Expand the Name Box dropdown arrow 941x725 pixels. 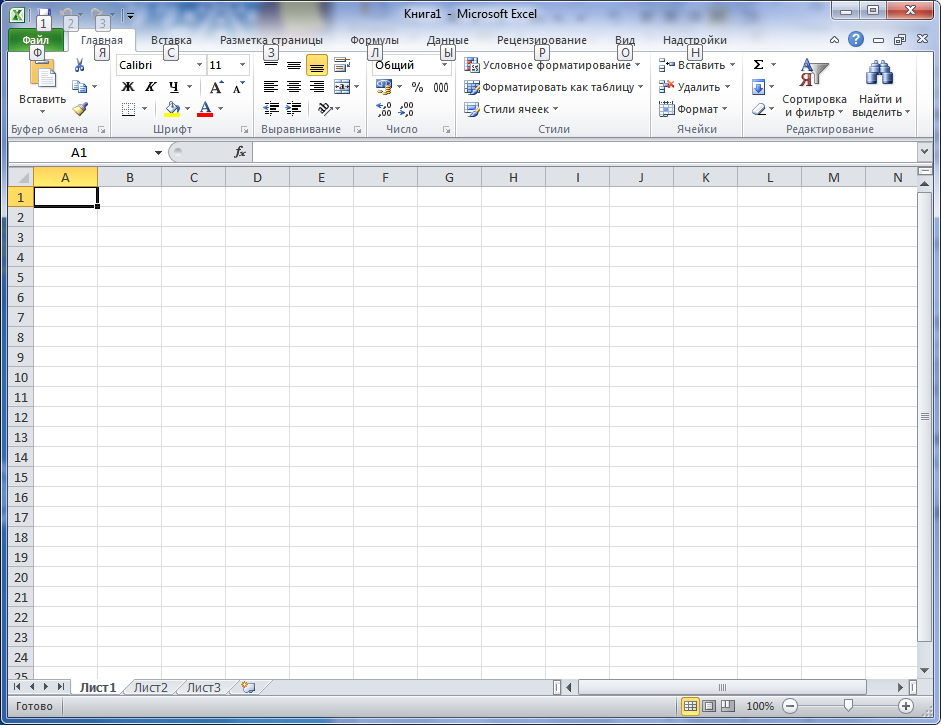point(158,152)
